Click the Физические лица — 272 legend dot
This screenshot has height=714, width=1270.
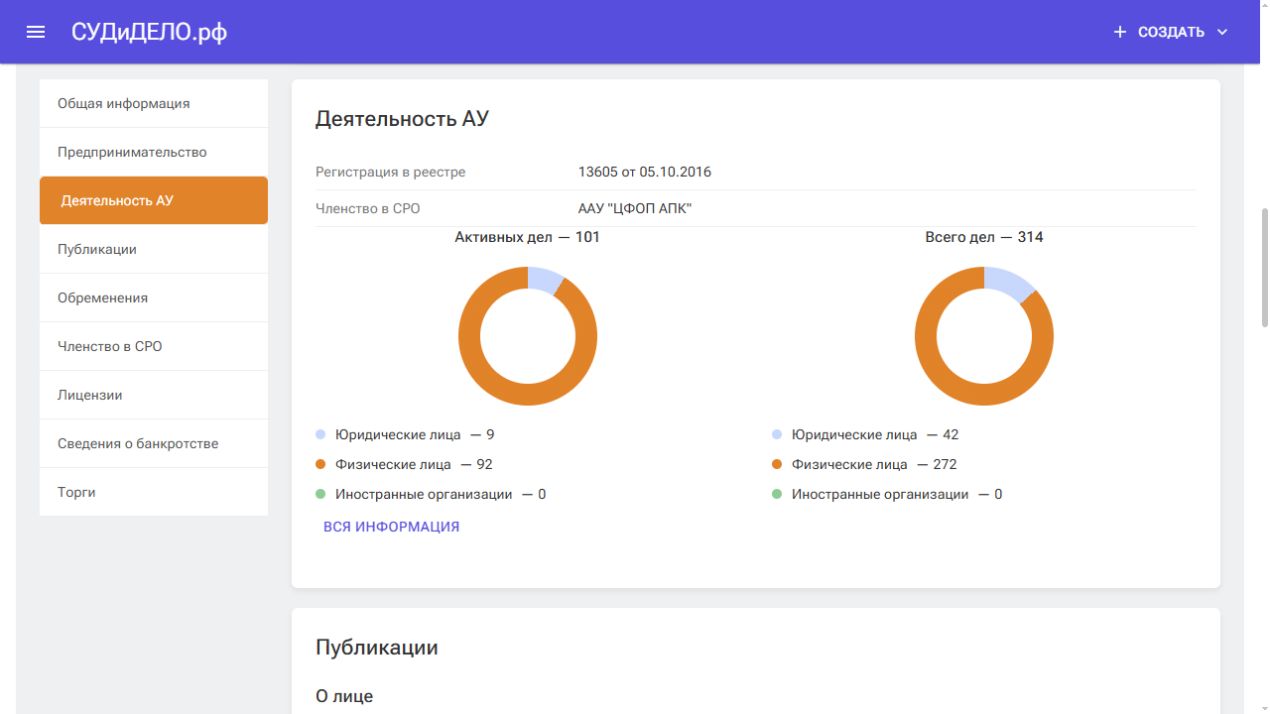tap(777, 464)
